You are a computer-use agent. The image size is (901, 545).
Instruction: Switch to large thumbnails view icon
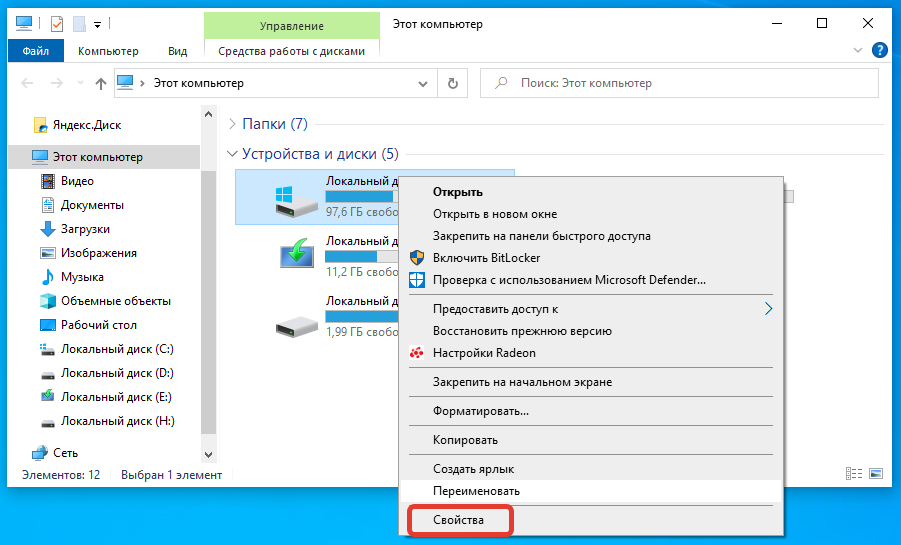(875, 474)
